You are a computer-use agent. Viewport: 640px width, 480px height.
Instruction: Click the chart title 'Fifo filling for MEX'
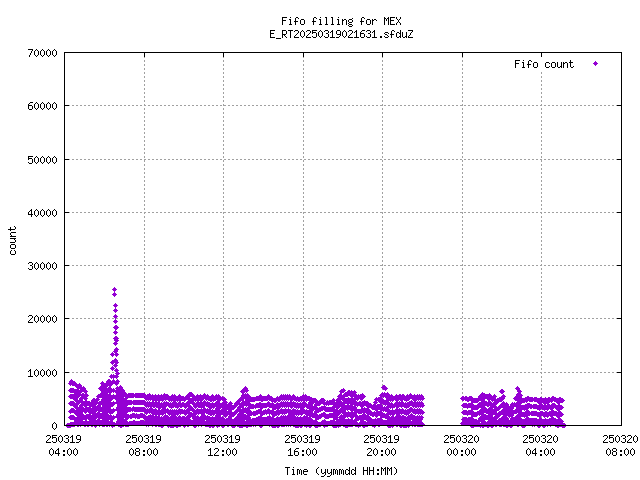[341, 21]
